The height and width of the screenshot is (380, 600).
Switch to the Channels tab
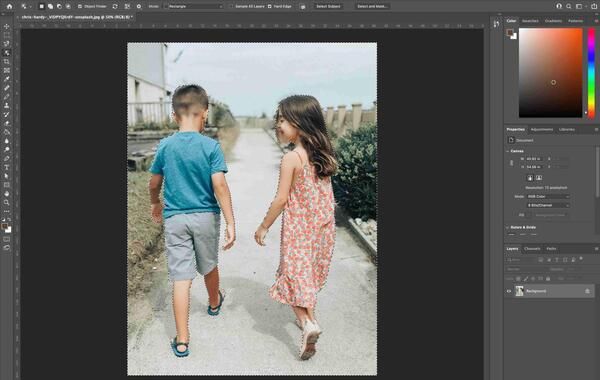[x=532, y=249]
